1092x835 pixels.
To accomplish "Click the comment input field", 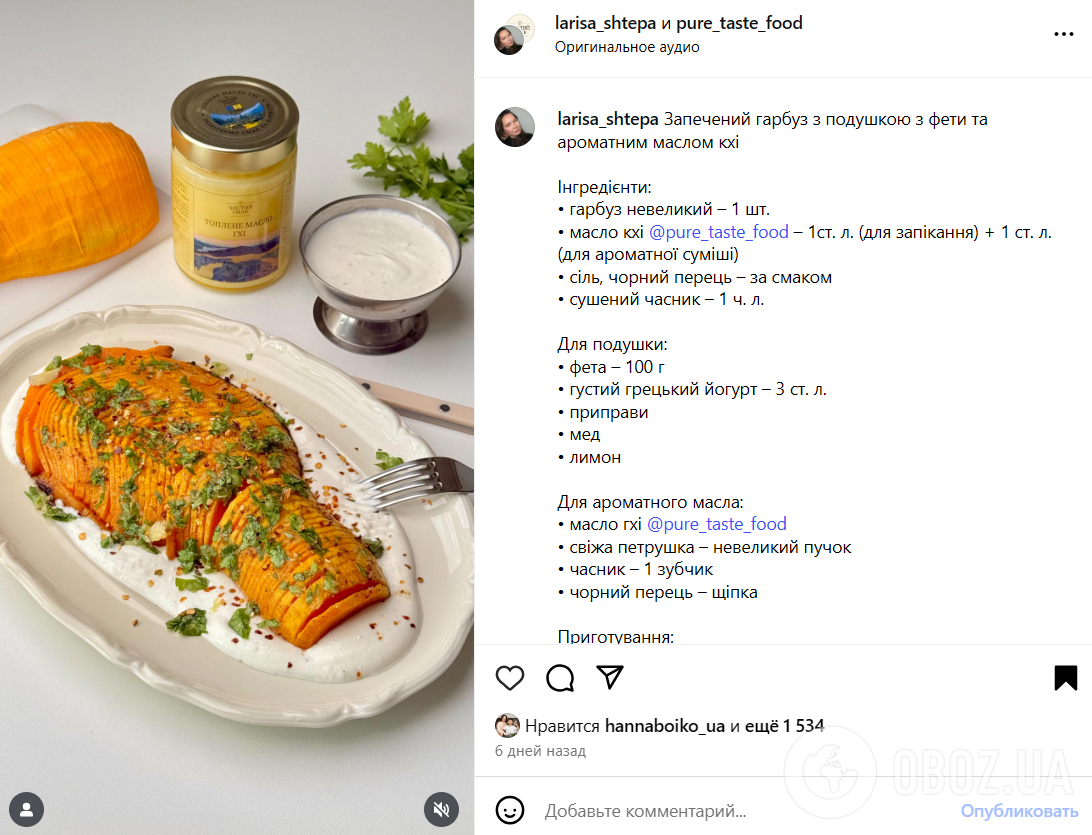I will coord(740,811).
